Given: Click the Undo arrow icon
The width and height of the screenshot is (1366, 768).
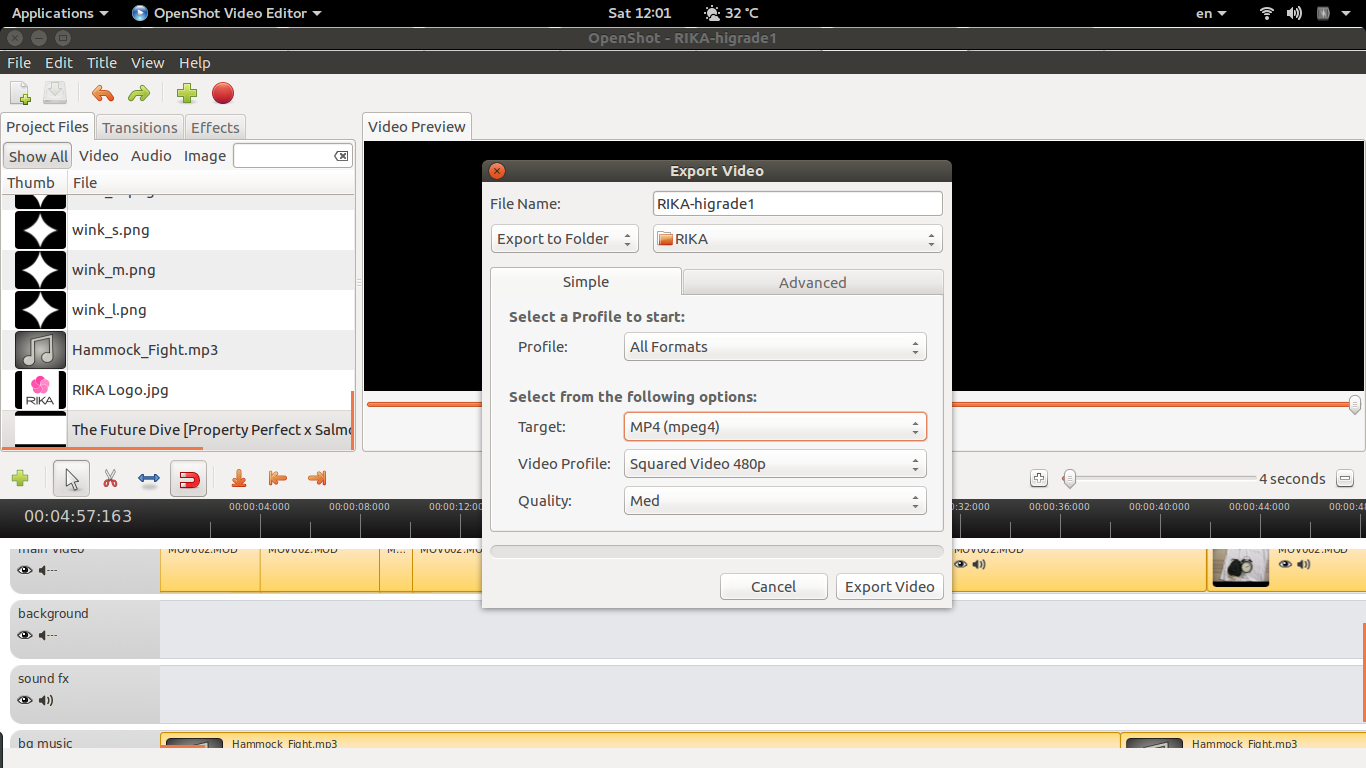Looking at the screenshot, I should [103, 93].
